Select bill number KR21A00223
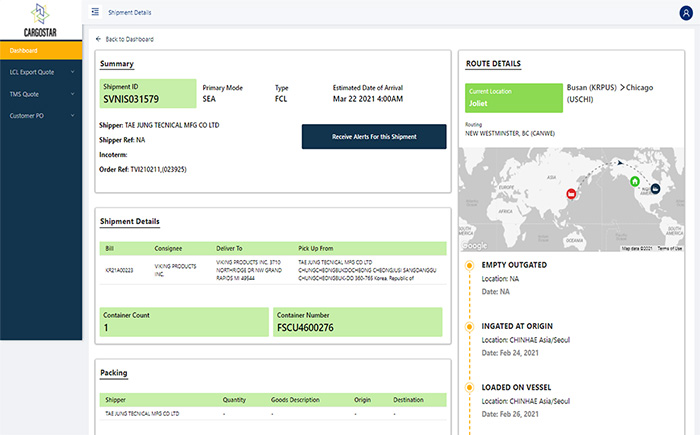This screenshot has width=700, height=435. click(x=119, y=270)
